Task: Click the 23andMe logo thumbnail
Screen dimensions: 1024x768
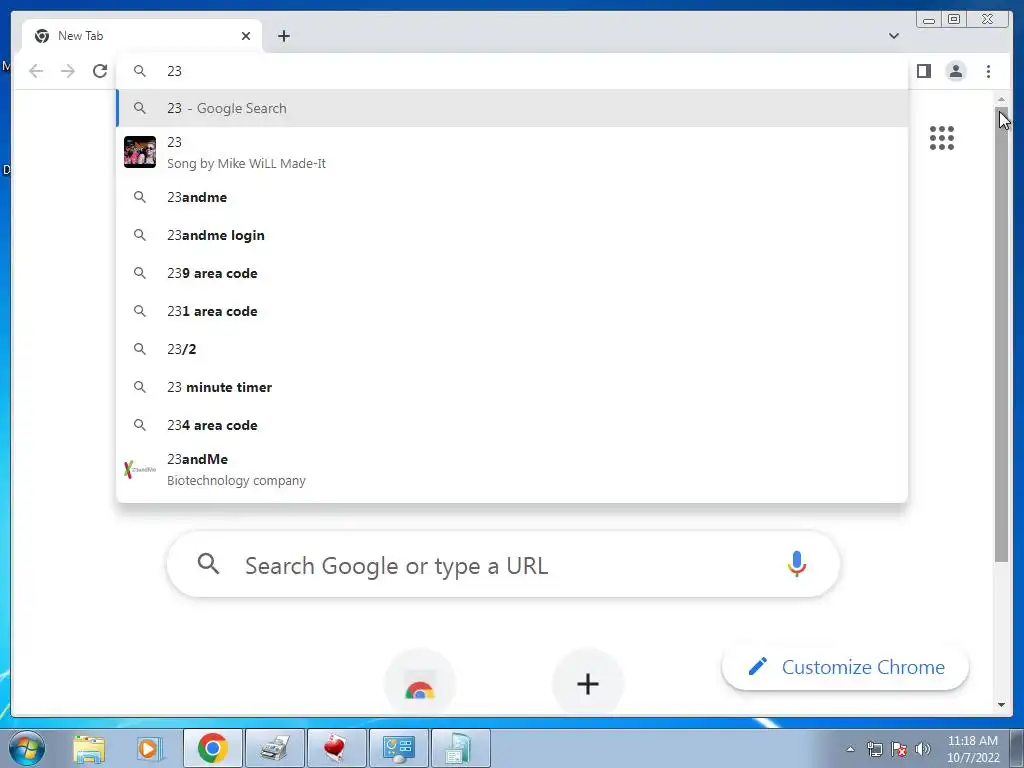Action: pos(140,470)
